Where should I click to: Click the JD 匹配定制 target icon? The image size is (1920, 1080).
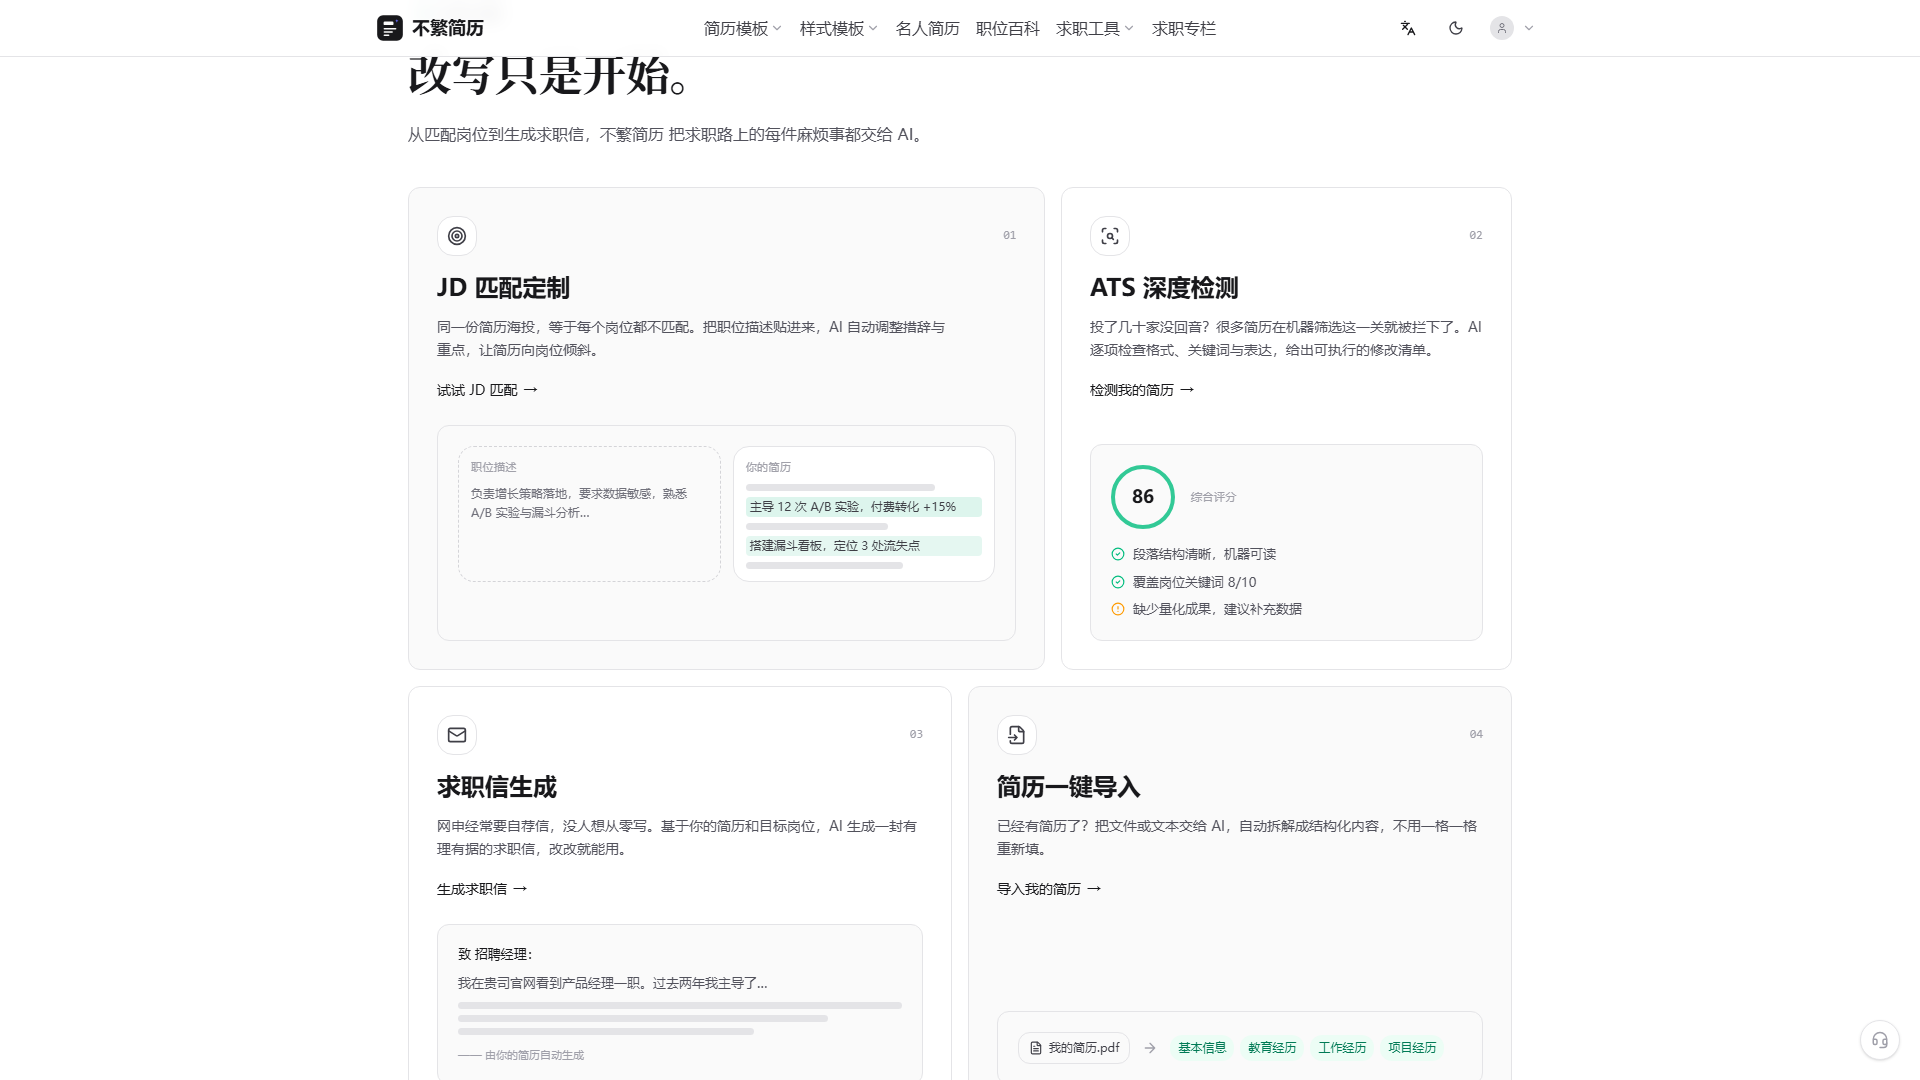pyautogui.click(x=457, y=236)
